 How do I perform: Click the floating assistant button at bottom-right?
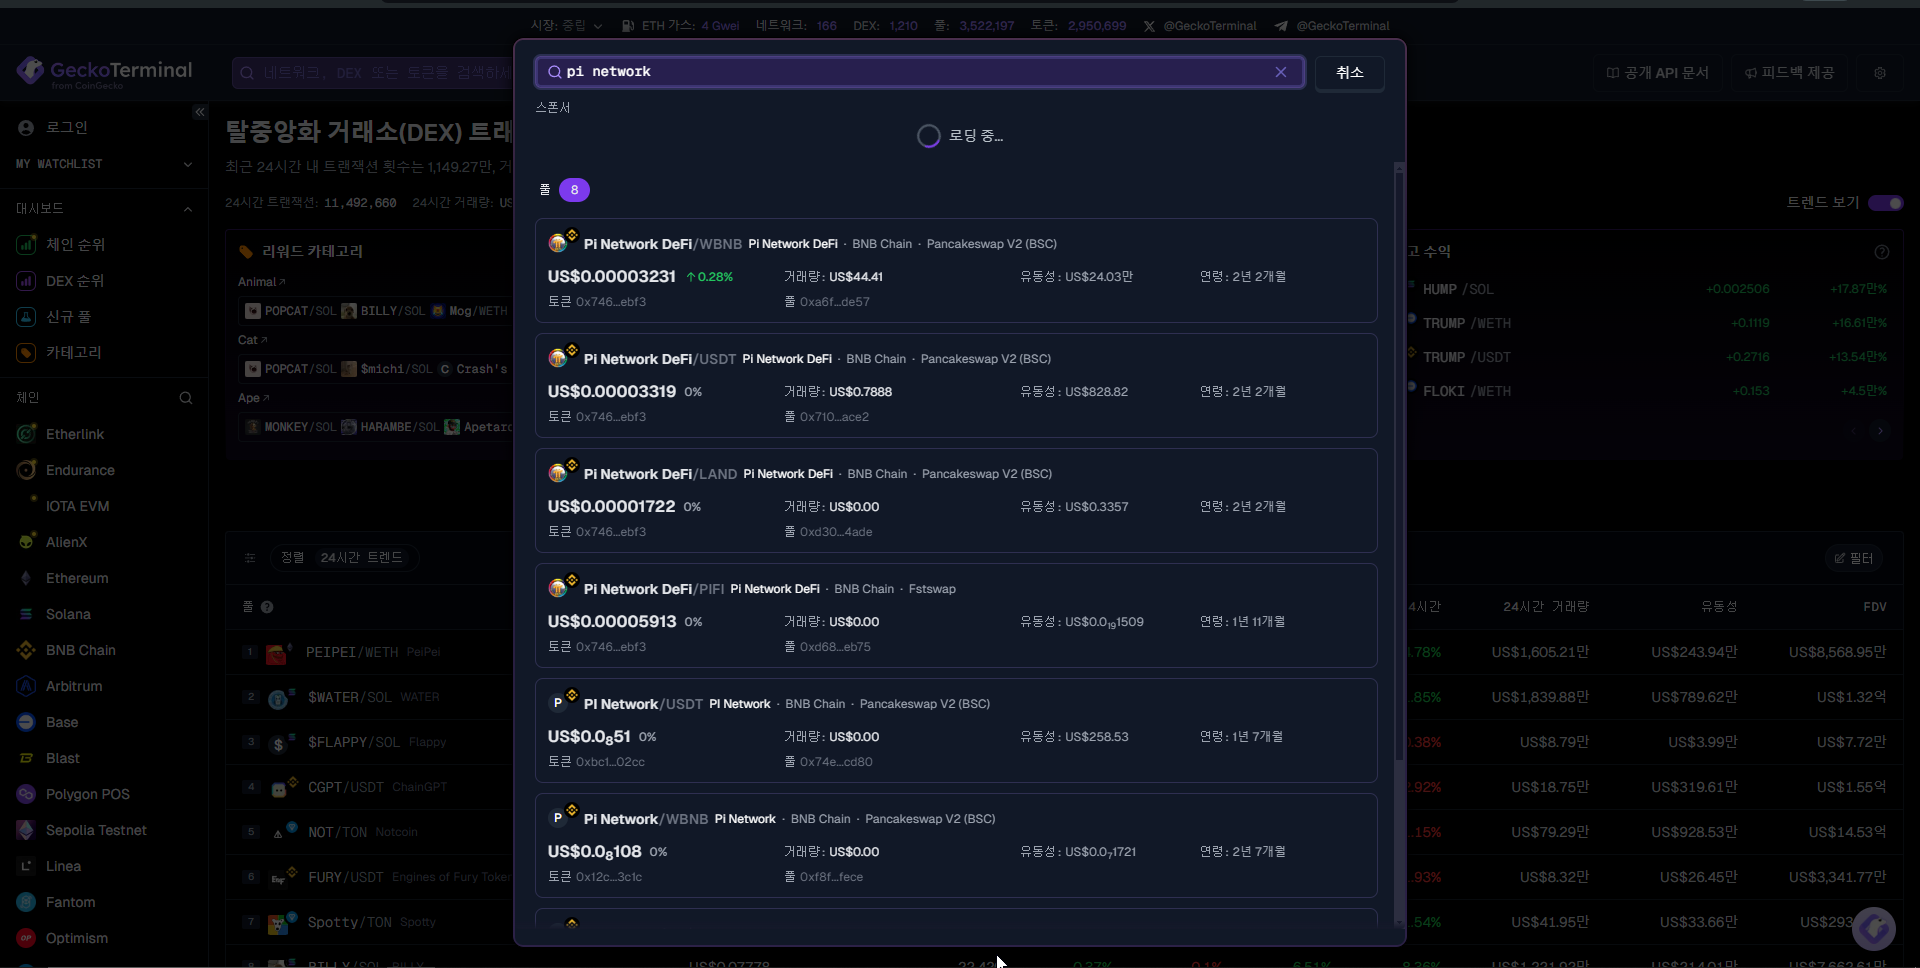(1873, 929)
